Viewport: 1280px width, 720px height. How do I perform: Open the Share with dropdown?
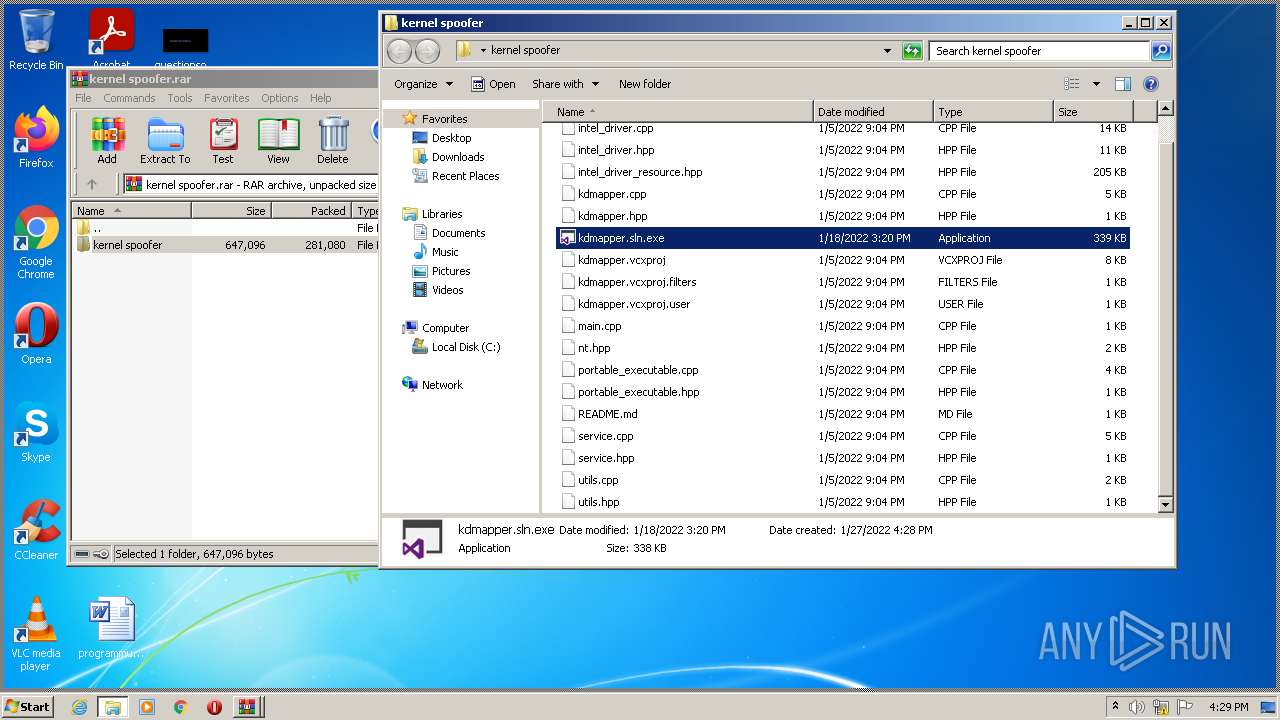[565, 84]
